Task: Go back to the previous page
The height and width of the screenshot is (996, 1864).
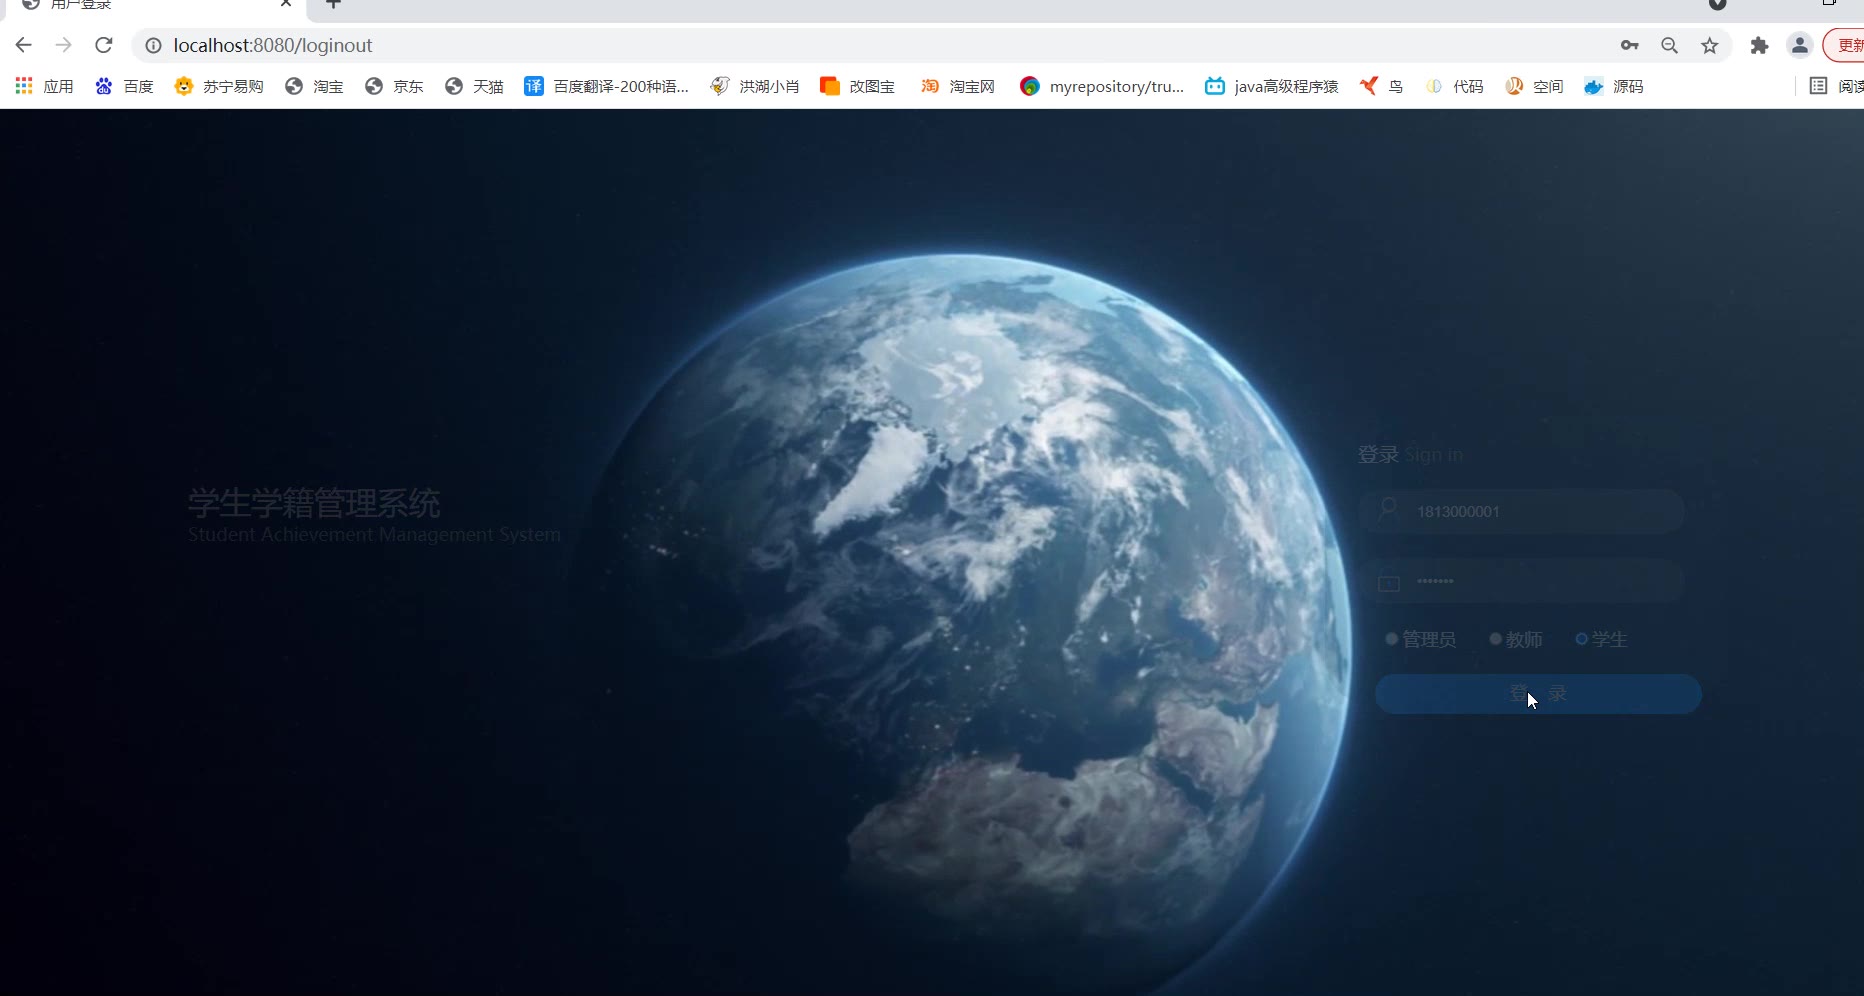Action: 24,45
